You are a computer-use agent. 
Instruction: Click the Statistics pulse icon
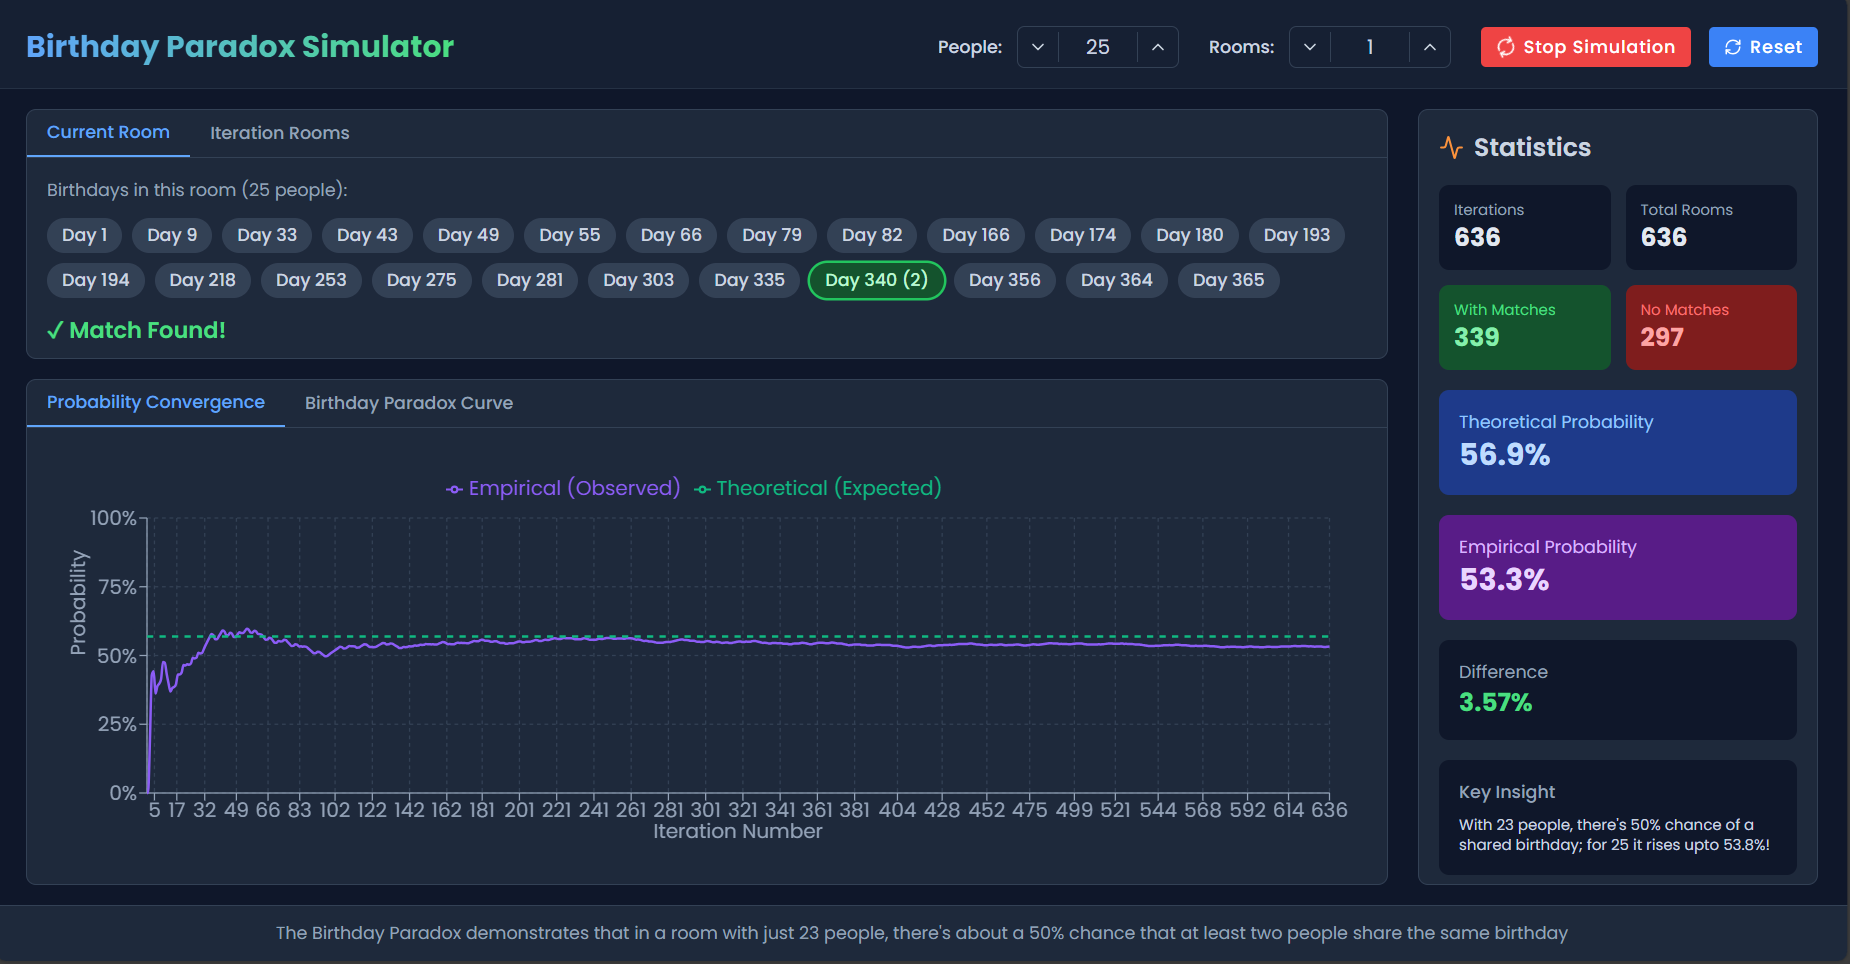click(1451, 148)
